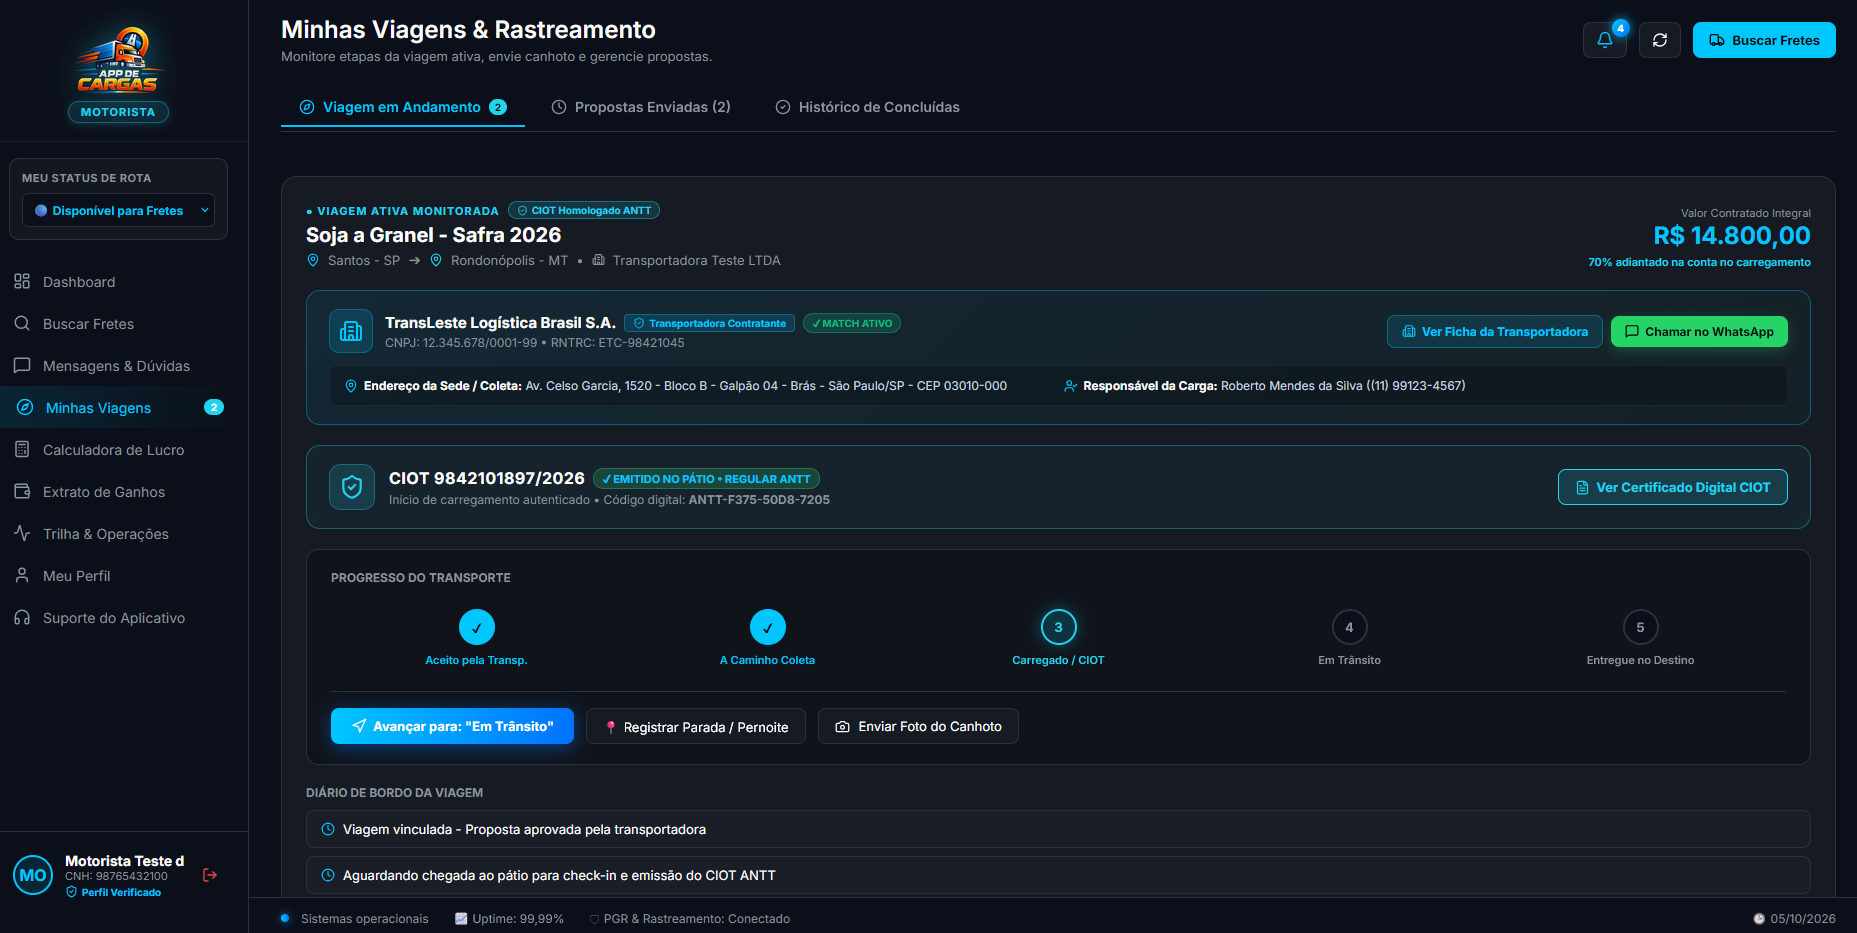This screenshot has width=1857, height=933.
Task: Open the notifications bell icon
Action: click(1604, 40)
